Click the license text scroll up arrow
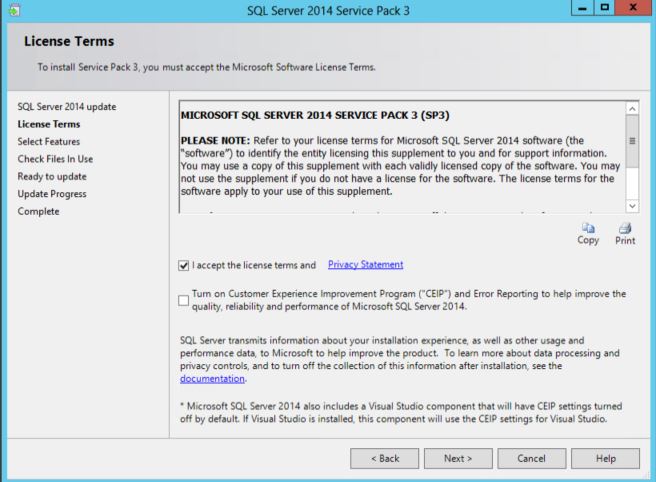Image resolution: width=656 pixels, height=482 pixels. click(632, 109)
